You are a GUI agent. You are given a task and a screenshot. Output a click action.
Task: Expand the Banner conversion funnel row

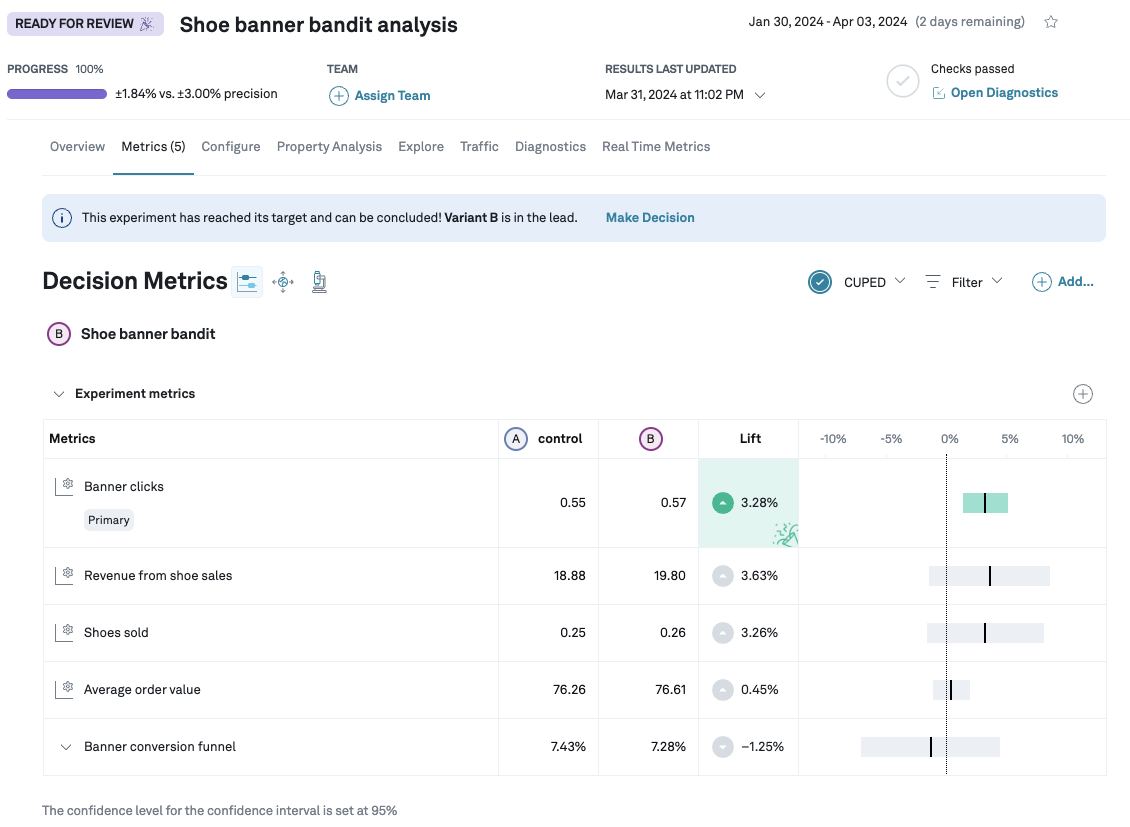point(66,747)
